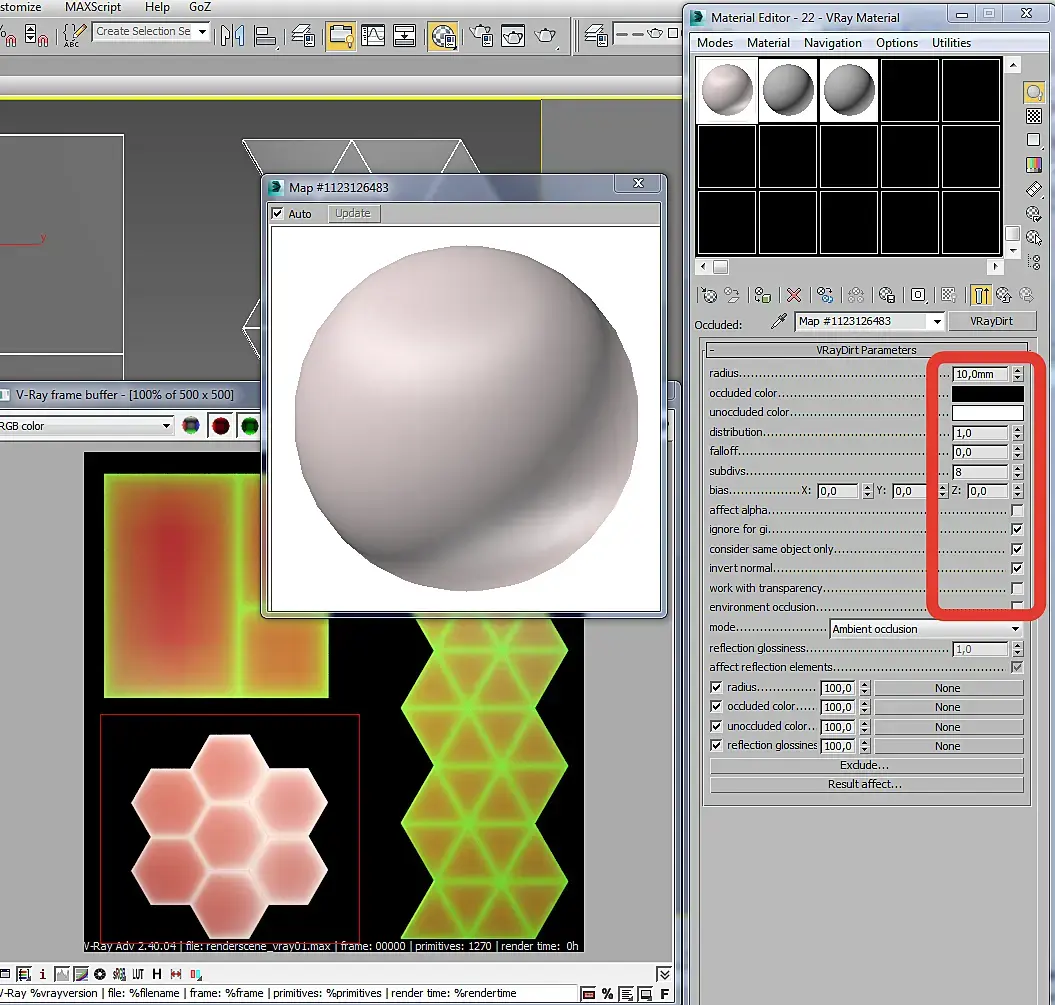Click the red X Reset Map icon
1055x1005 pixels.
pos(794,295)
